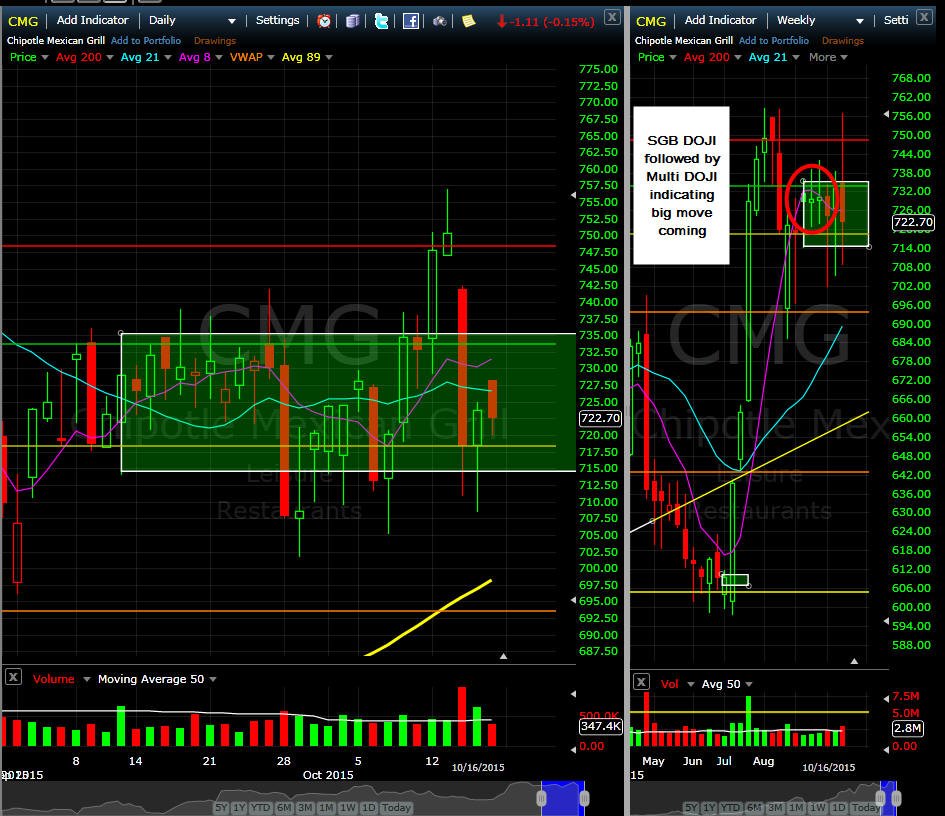Select the 1M range on weekly chart
945x816 pixels.
click(796, 808)
